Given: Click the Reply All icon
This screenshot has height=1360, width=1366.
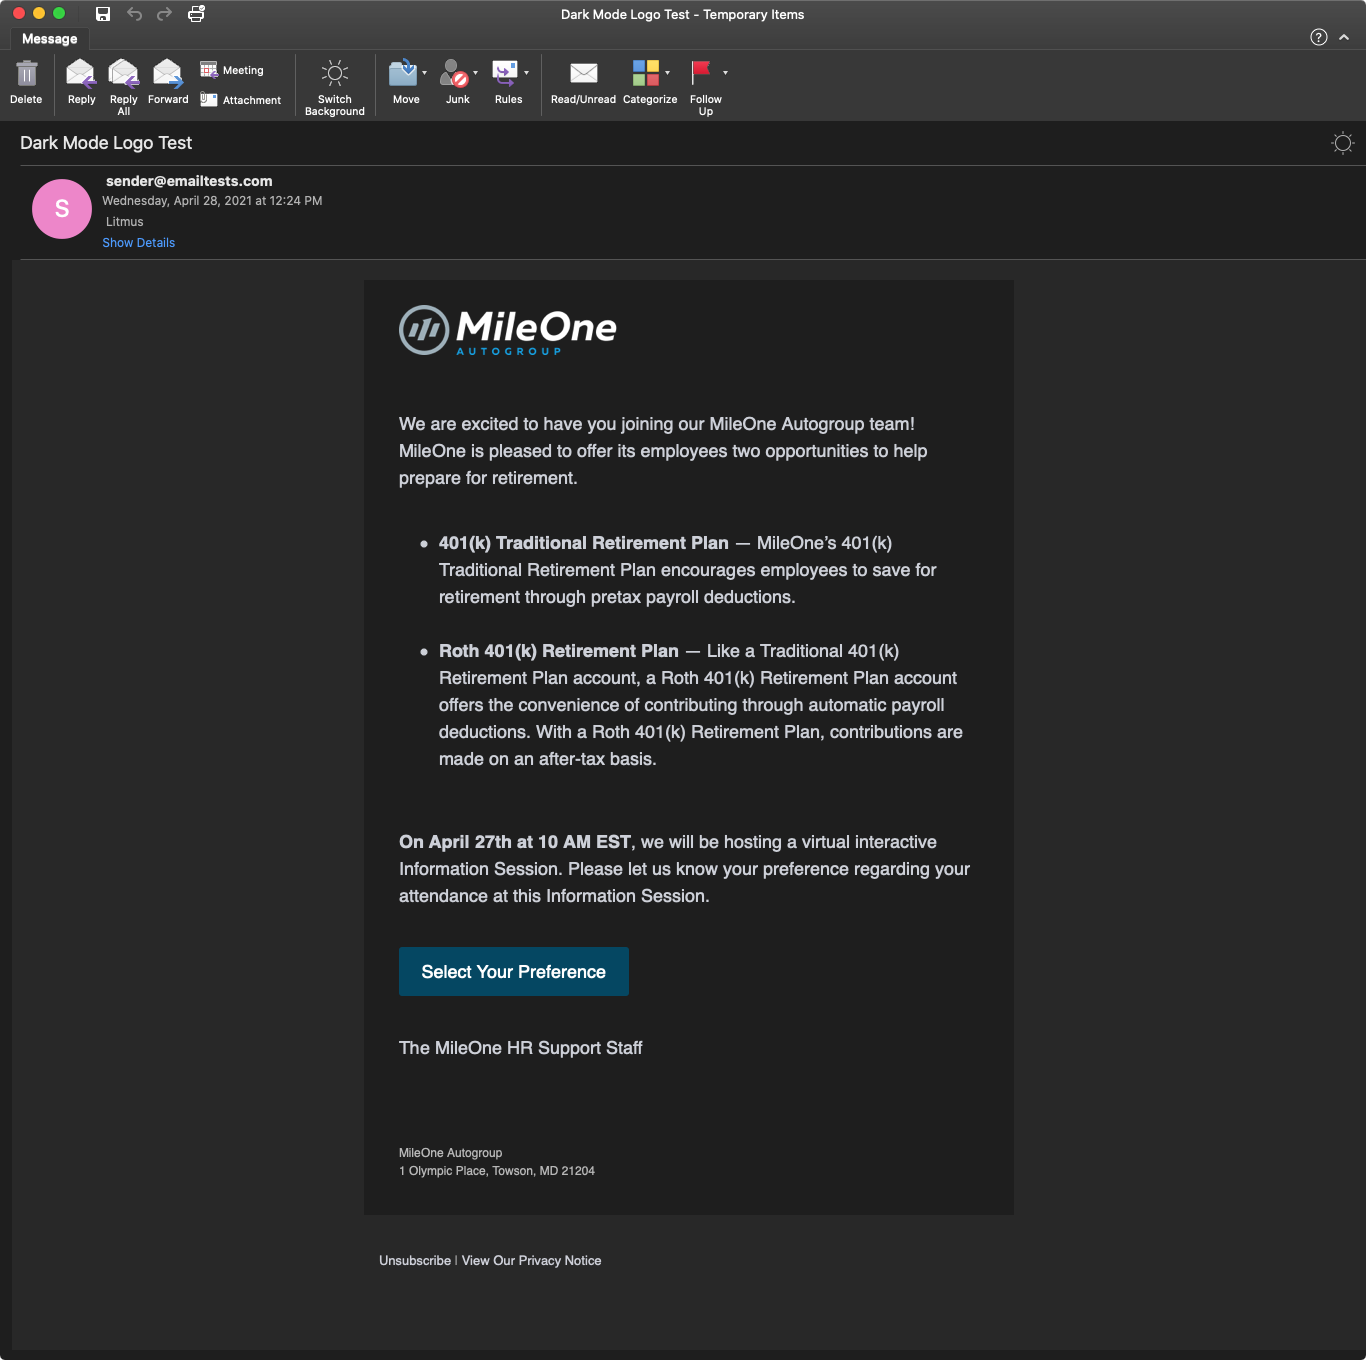Looking at the screenshot, I should [x=123, y=74].
